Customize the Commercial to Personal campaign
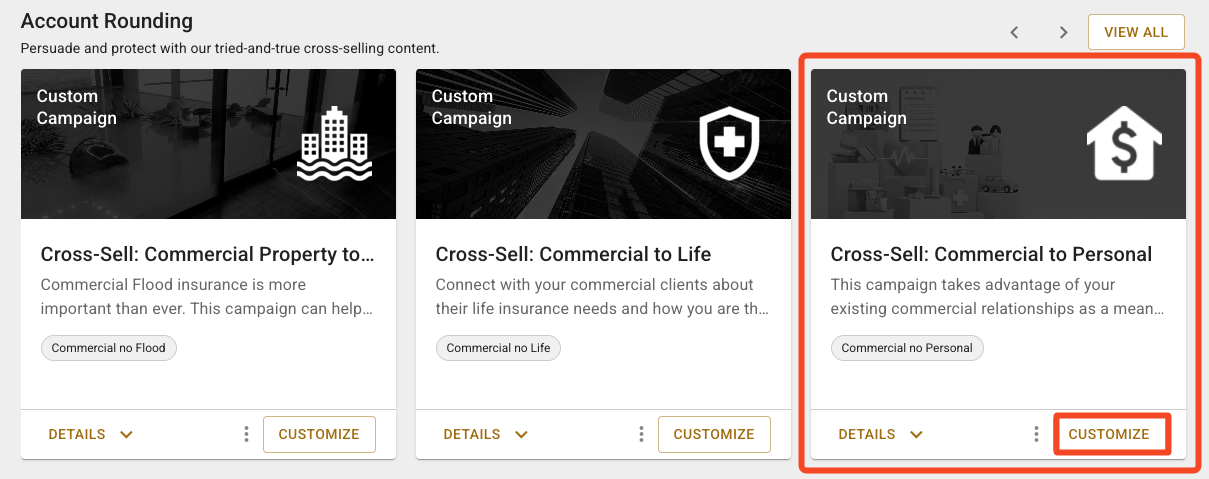The image size is (1209, 479). pos(1109,434)
